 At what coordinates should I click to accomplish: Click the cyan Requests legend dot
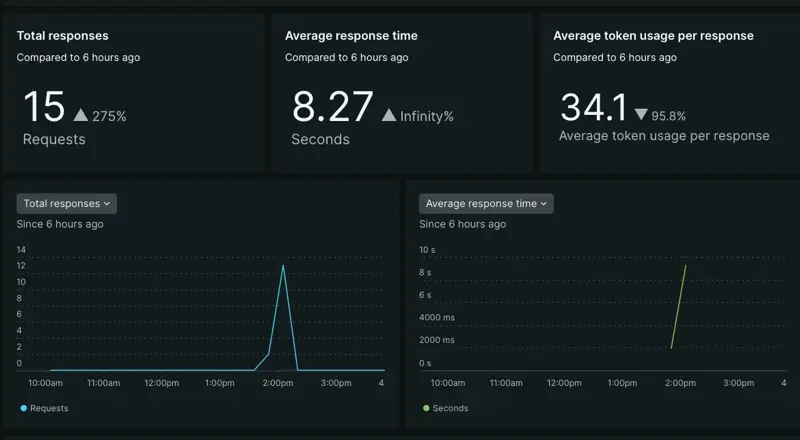click(x=23, y=408)
